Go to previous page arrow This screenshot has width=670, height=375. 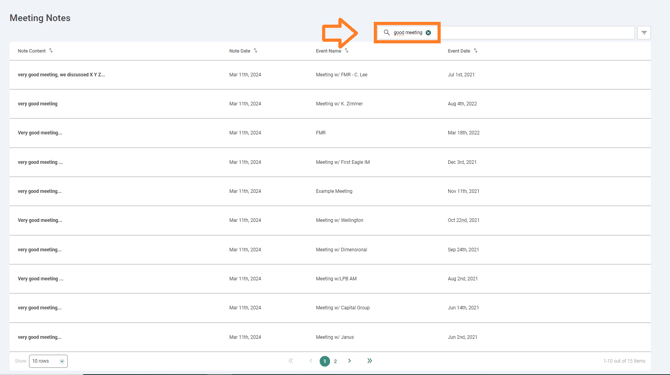[311, 361]
